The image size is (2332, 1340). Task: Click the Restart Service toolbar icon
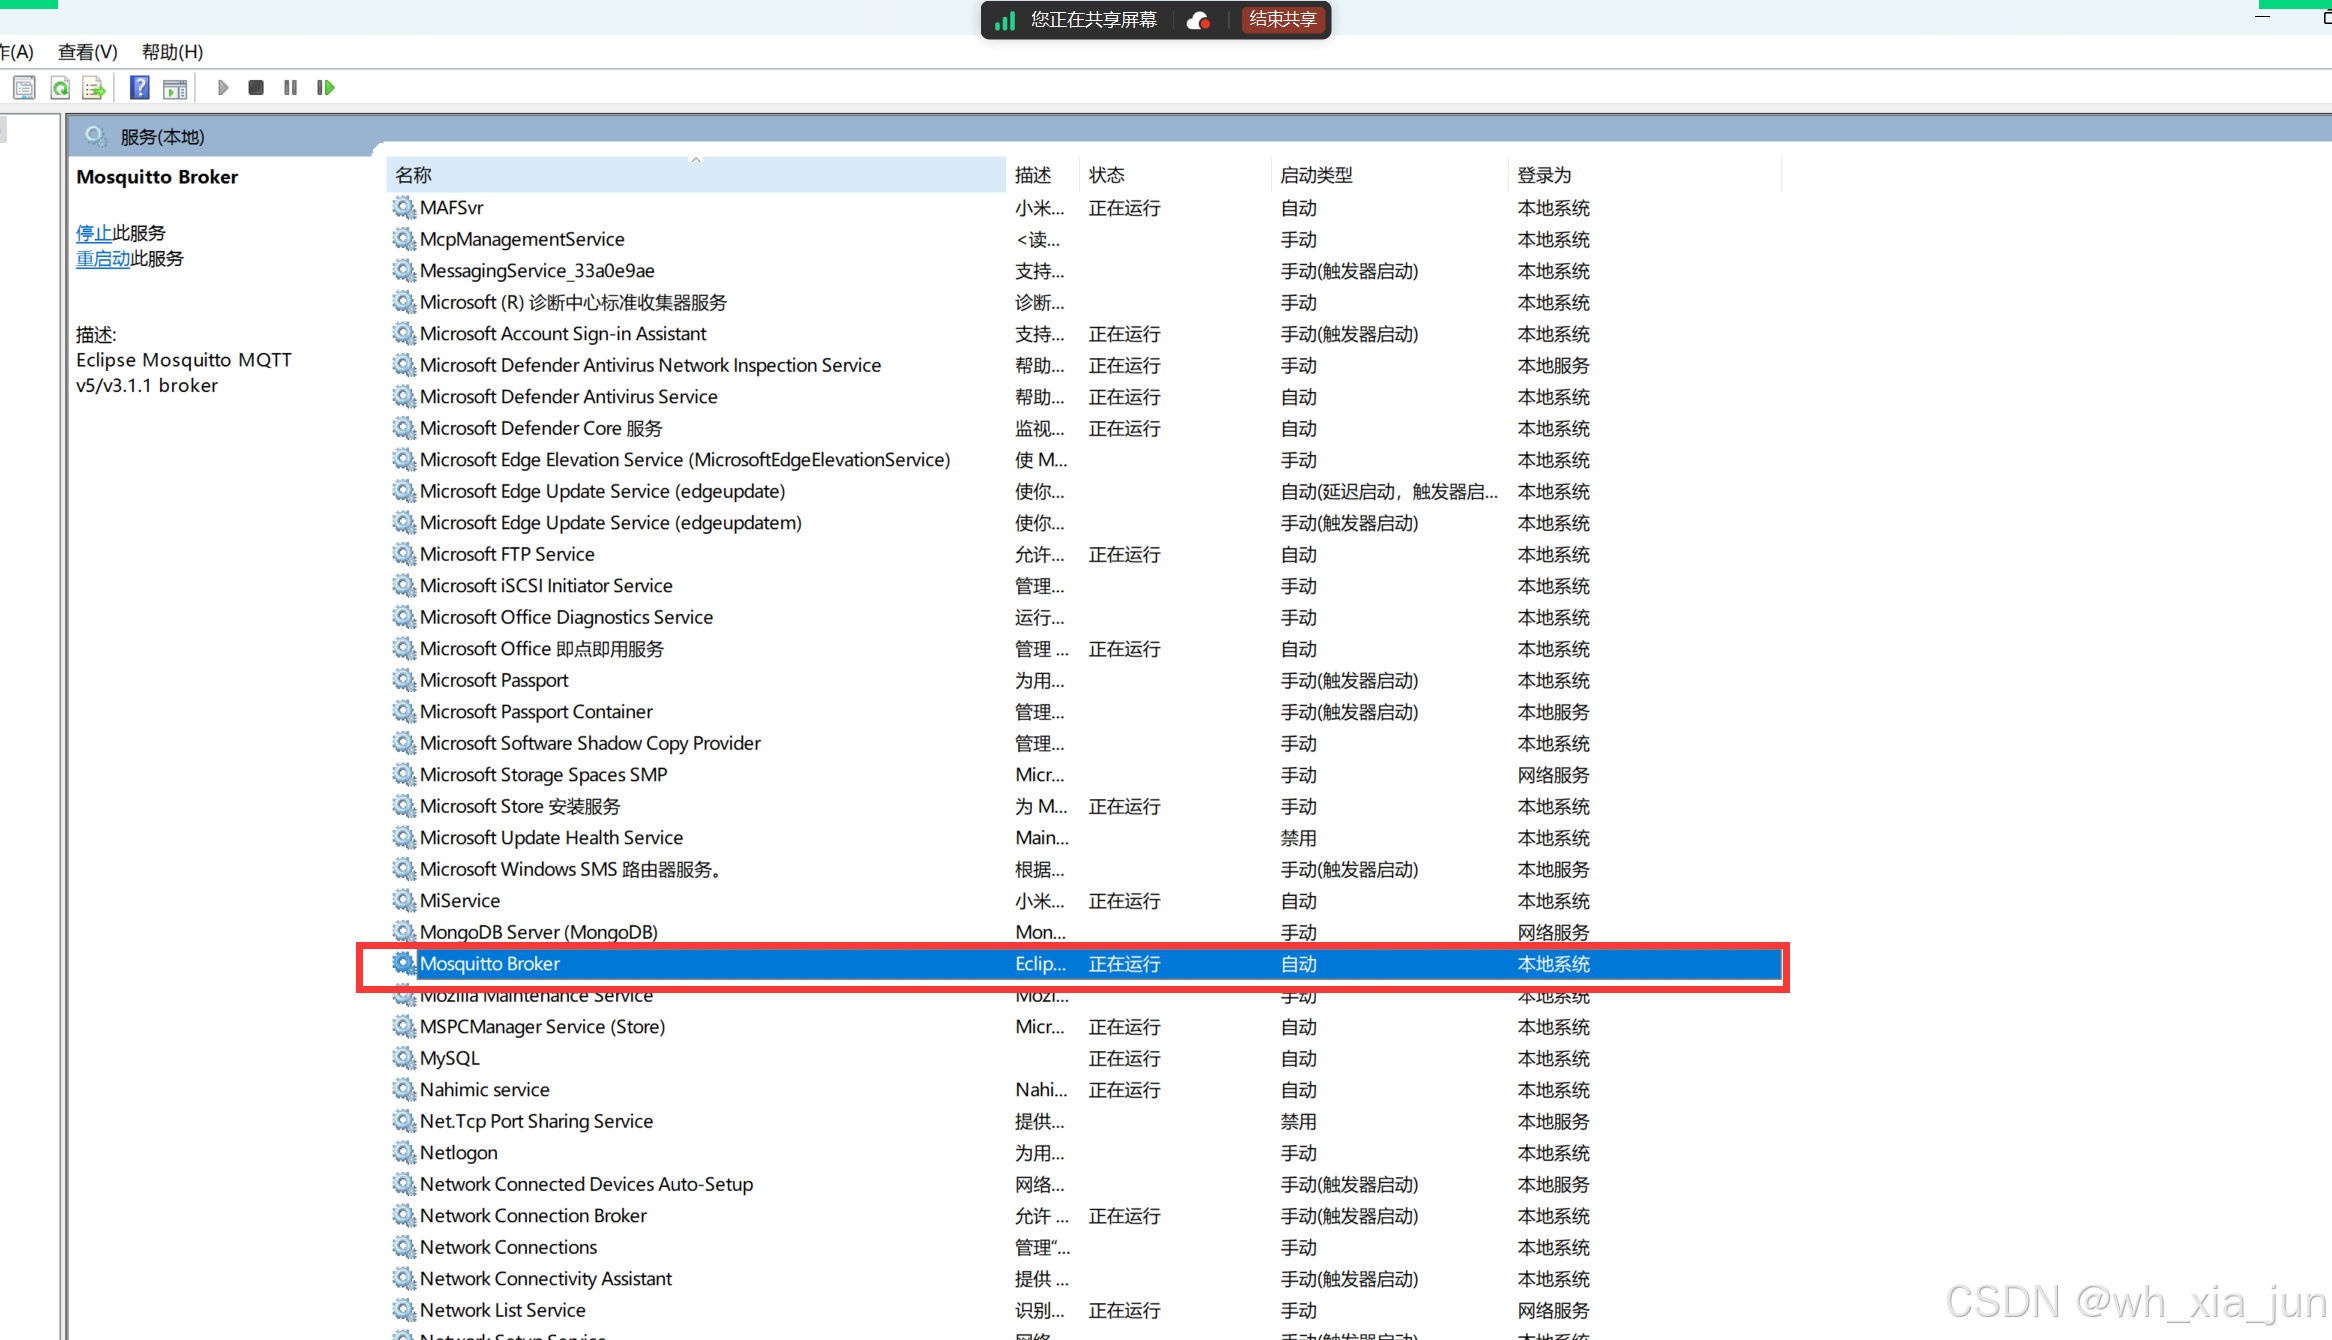coord(325,88)
